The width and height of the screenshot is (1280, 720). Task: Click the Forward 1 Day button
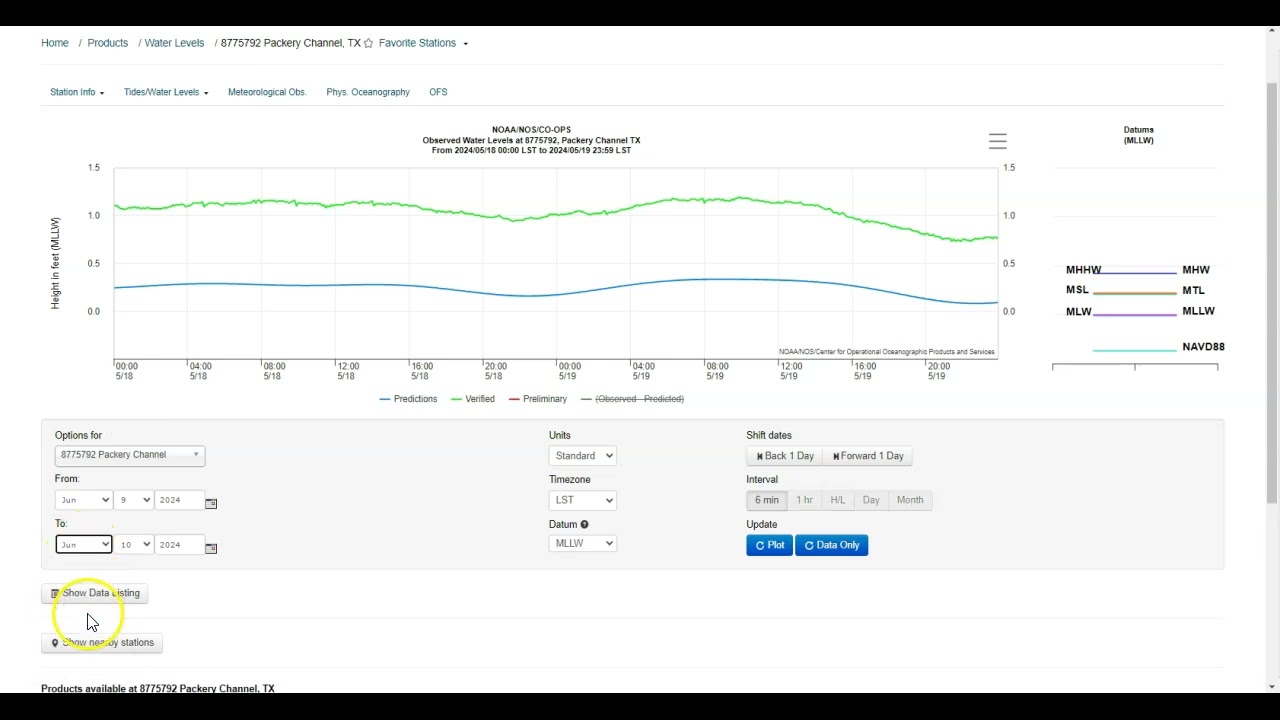(868, 456)
